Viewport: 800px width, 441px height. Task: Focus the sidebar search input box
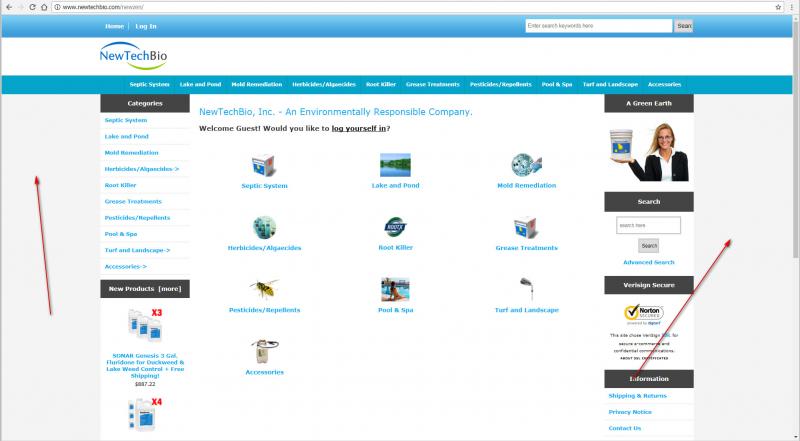tap(648, 225)
